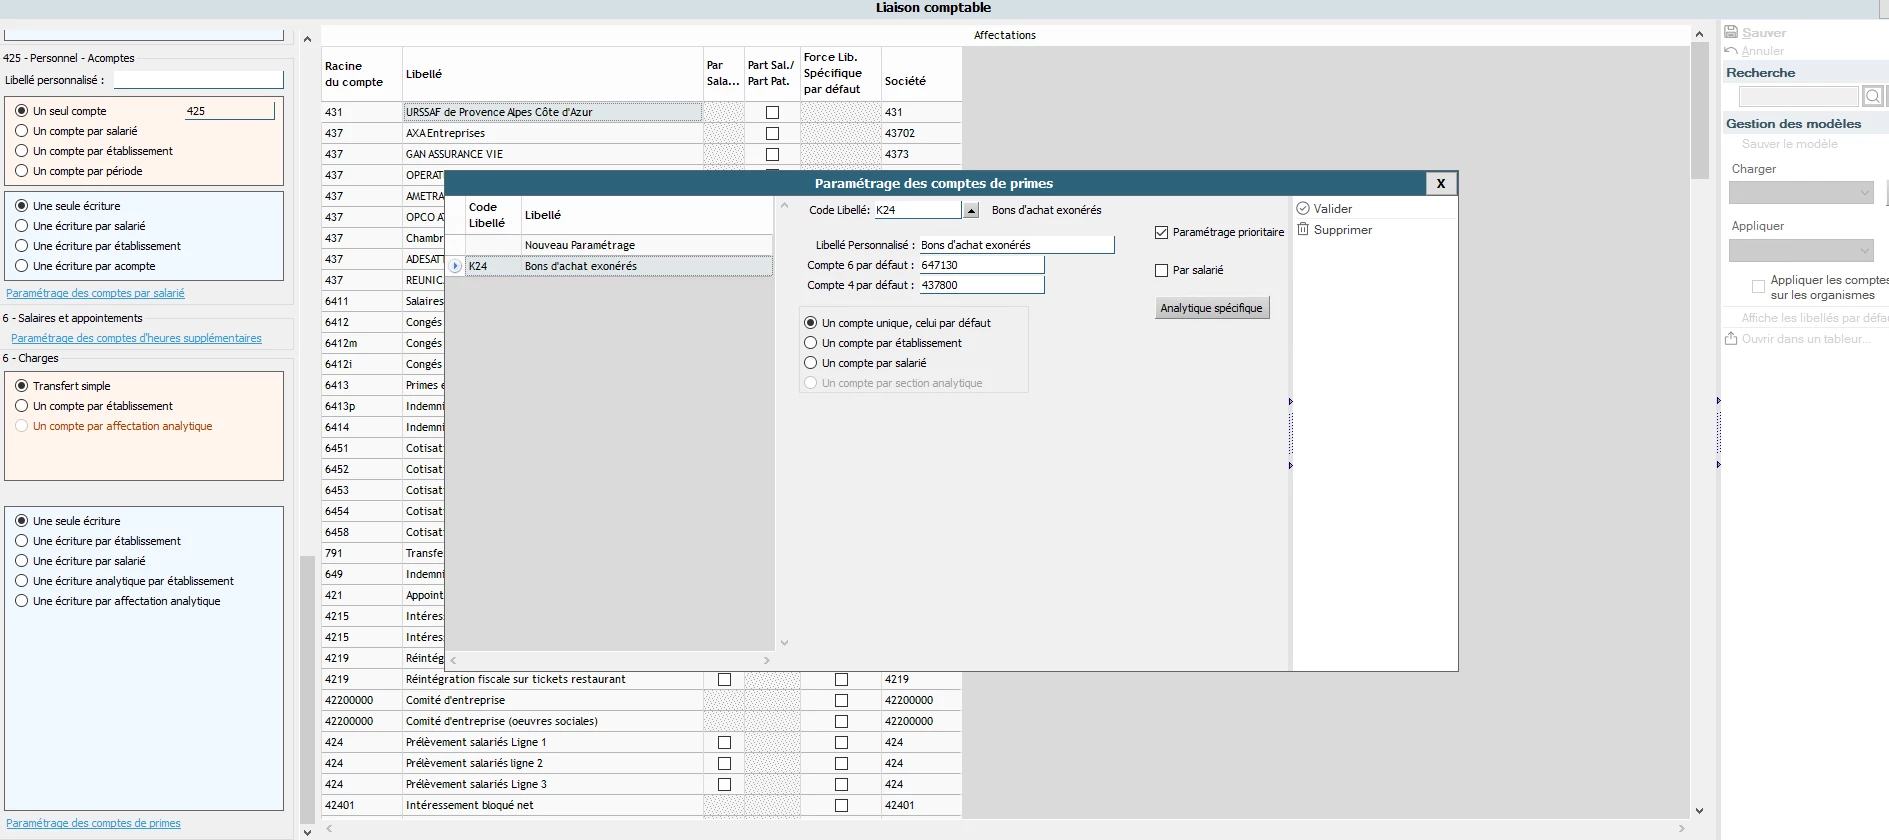Check Par Sala box for Prélèvement salariés Ligne 1
The width and height of the screenshot is (1889, 840).
click(724, 742)
